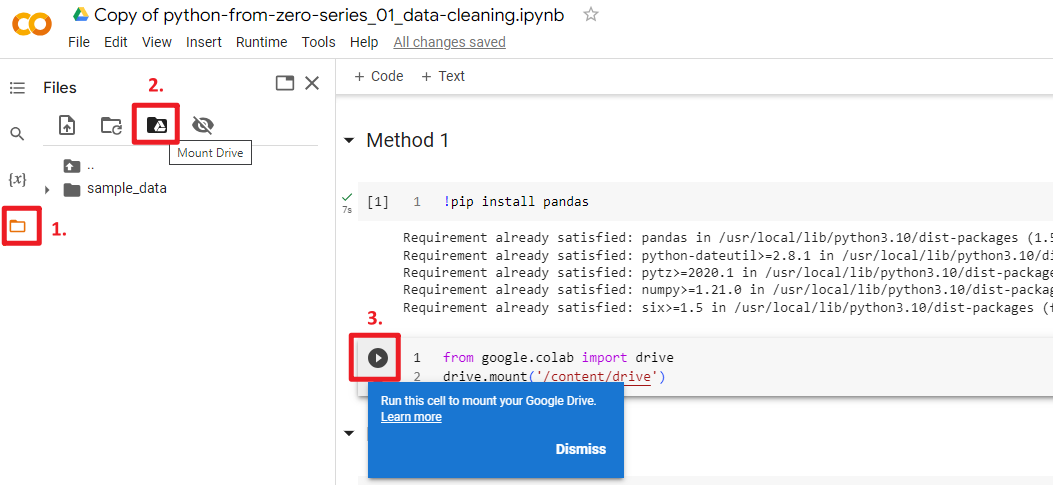Open the table of contents panel
The width and height of the screenshot is (1053, 485).
(x=17, y=88)
